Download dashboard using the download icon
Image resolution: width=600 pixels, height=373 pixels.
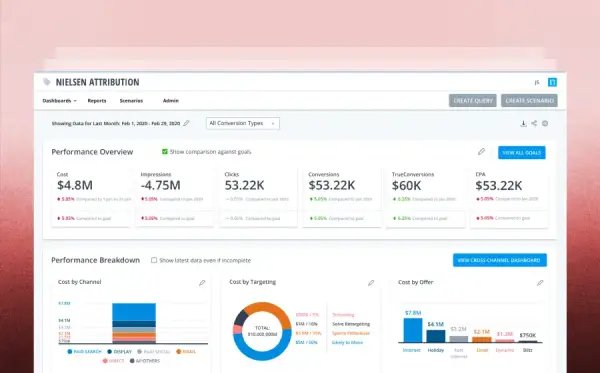[x=523, y=124]
